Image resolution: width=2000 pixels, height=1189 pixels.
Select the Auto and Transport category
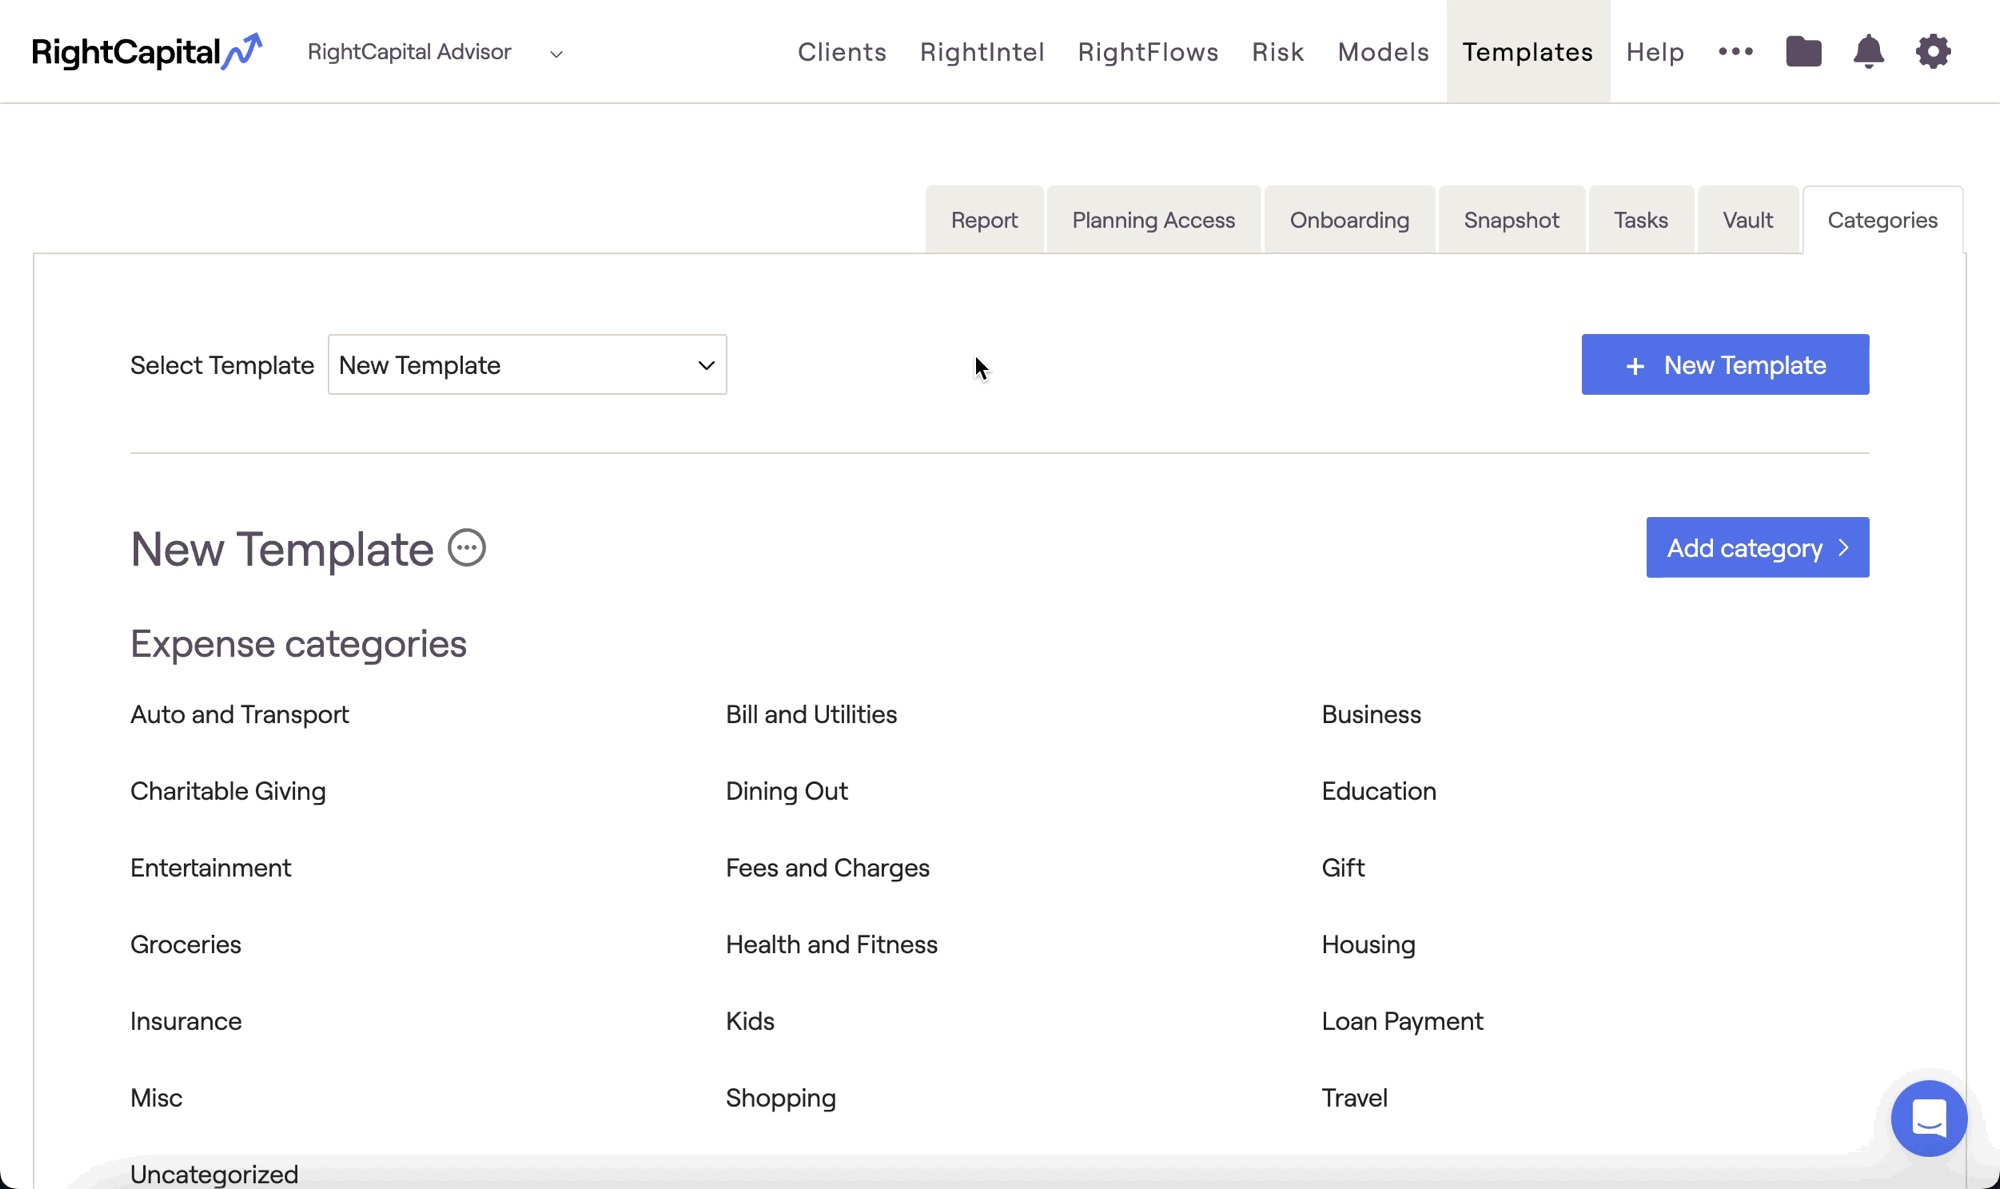[240, 715]
